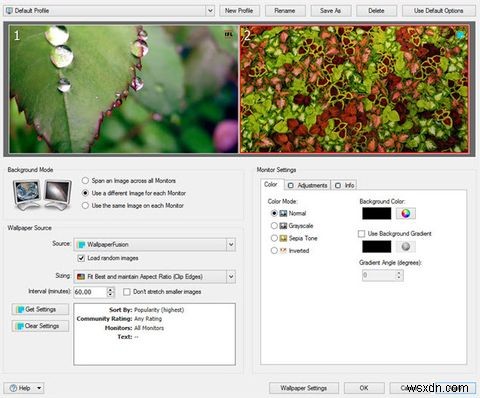480x398 pixels.
Task: Click the Rename button
Action: click(x=285, y=11)
